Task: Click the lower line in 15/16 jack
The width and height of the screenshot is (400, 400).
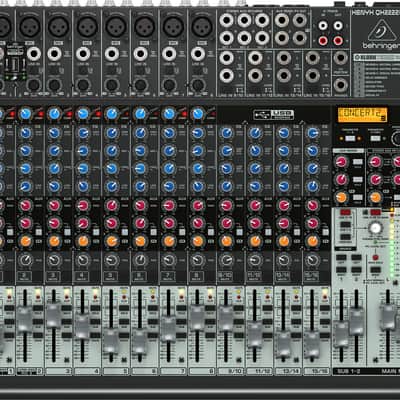Action: tap(312, 76)
